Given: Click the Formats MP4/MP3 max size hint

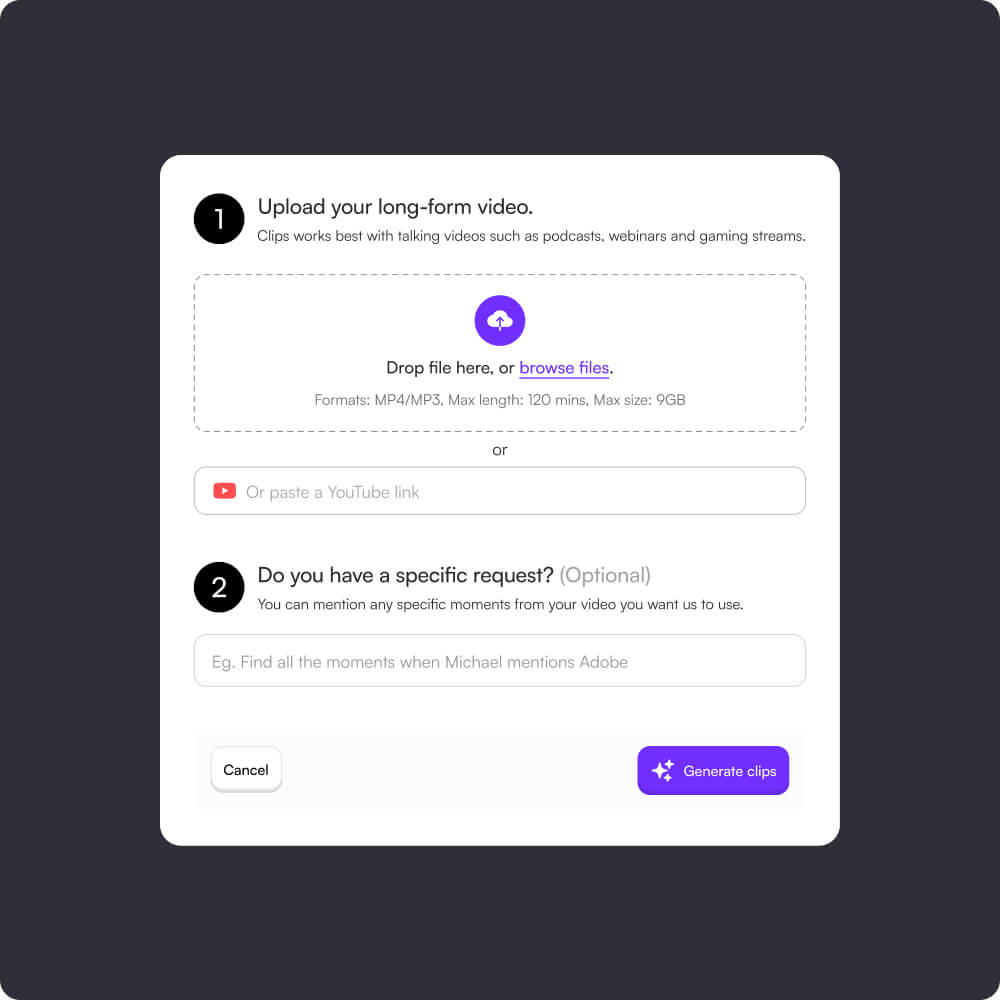Looking at the screenshot, I should point(499,400).
